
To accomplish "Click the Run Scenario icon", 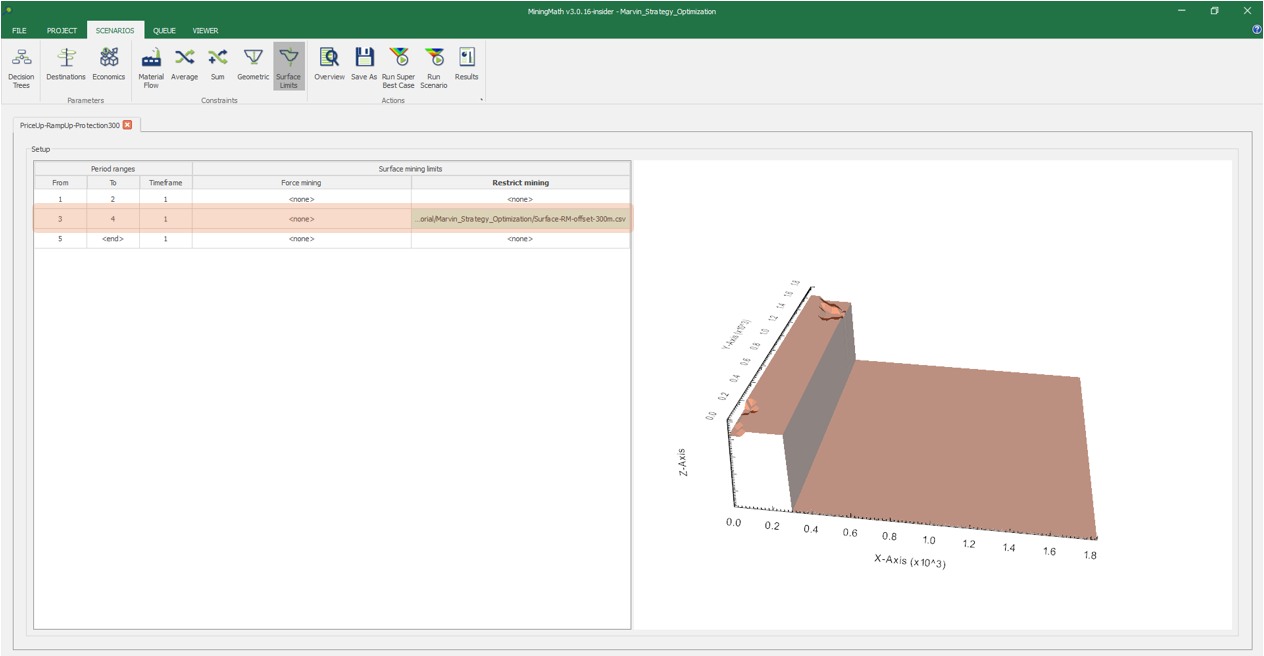I will pos(434,66).
